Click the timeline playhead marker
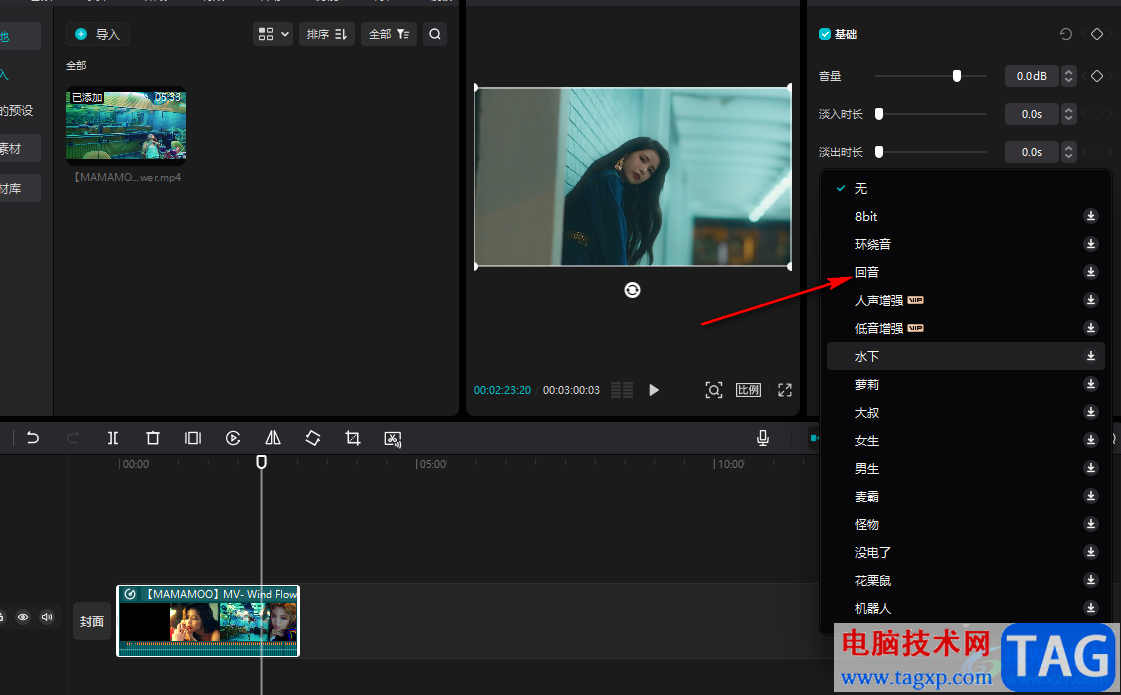The width and height of the screenshot is (1121, 695). [x=262, y=462]
